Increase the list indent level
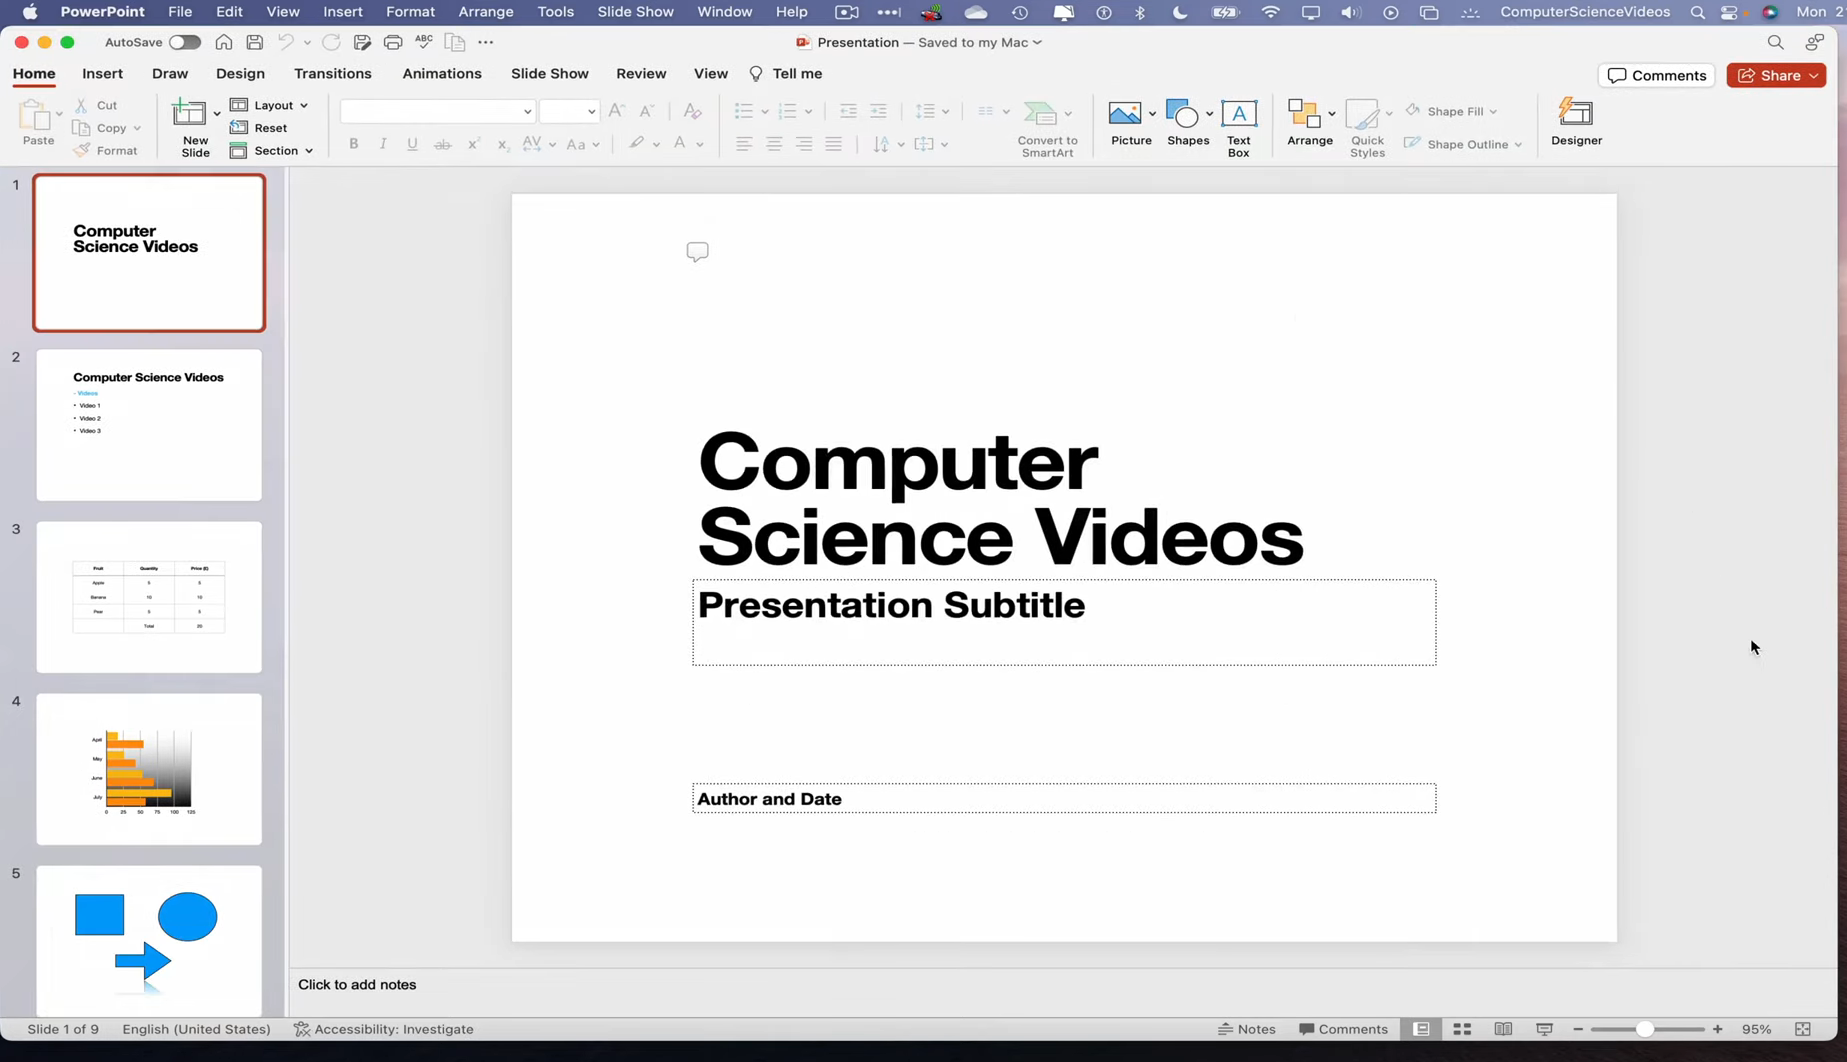This screenshot has height=1062, width=1847. point(878,111)
